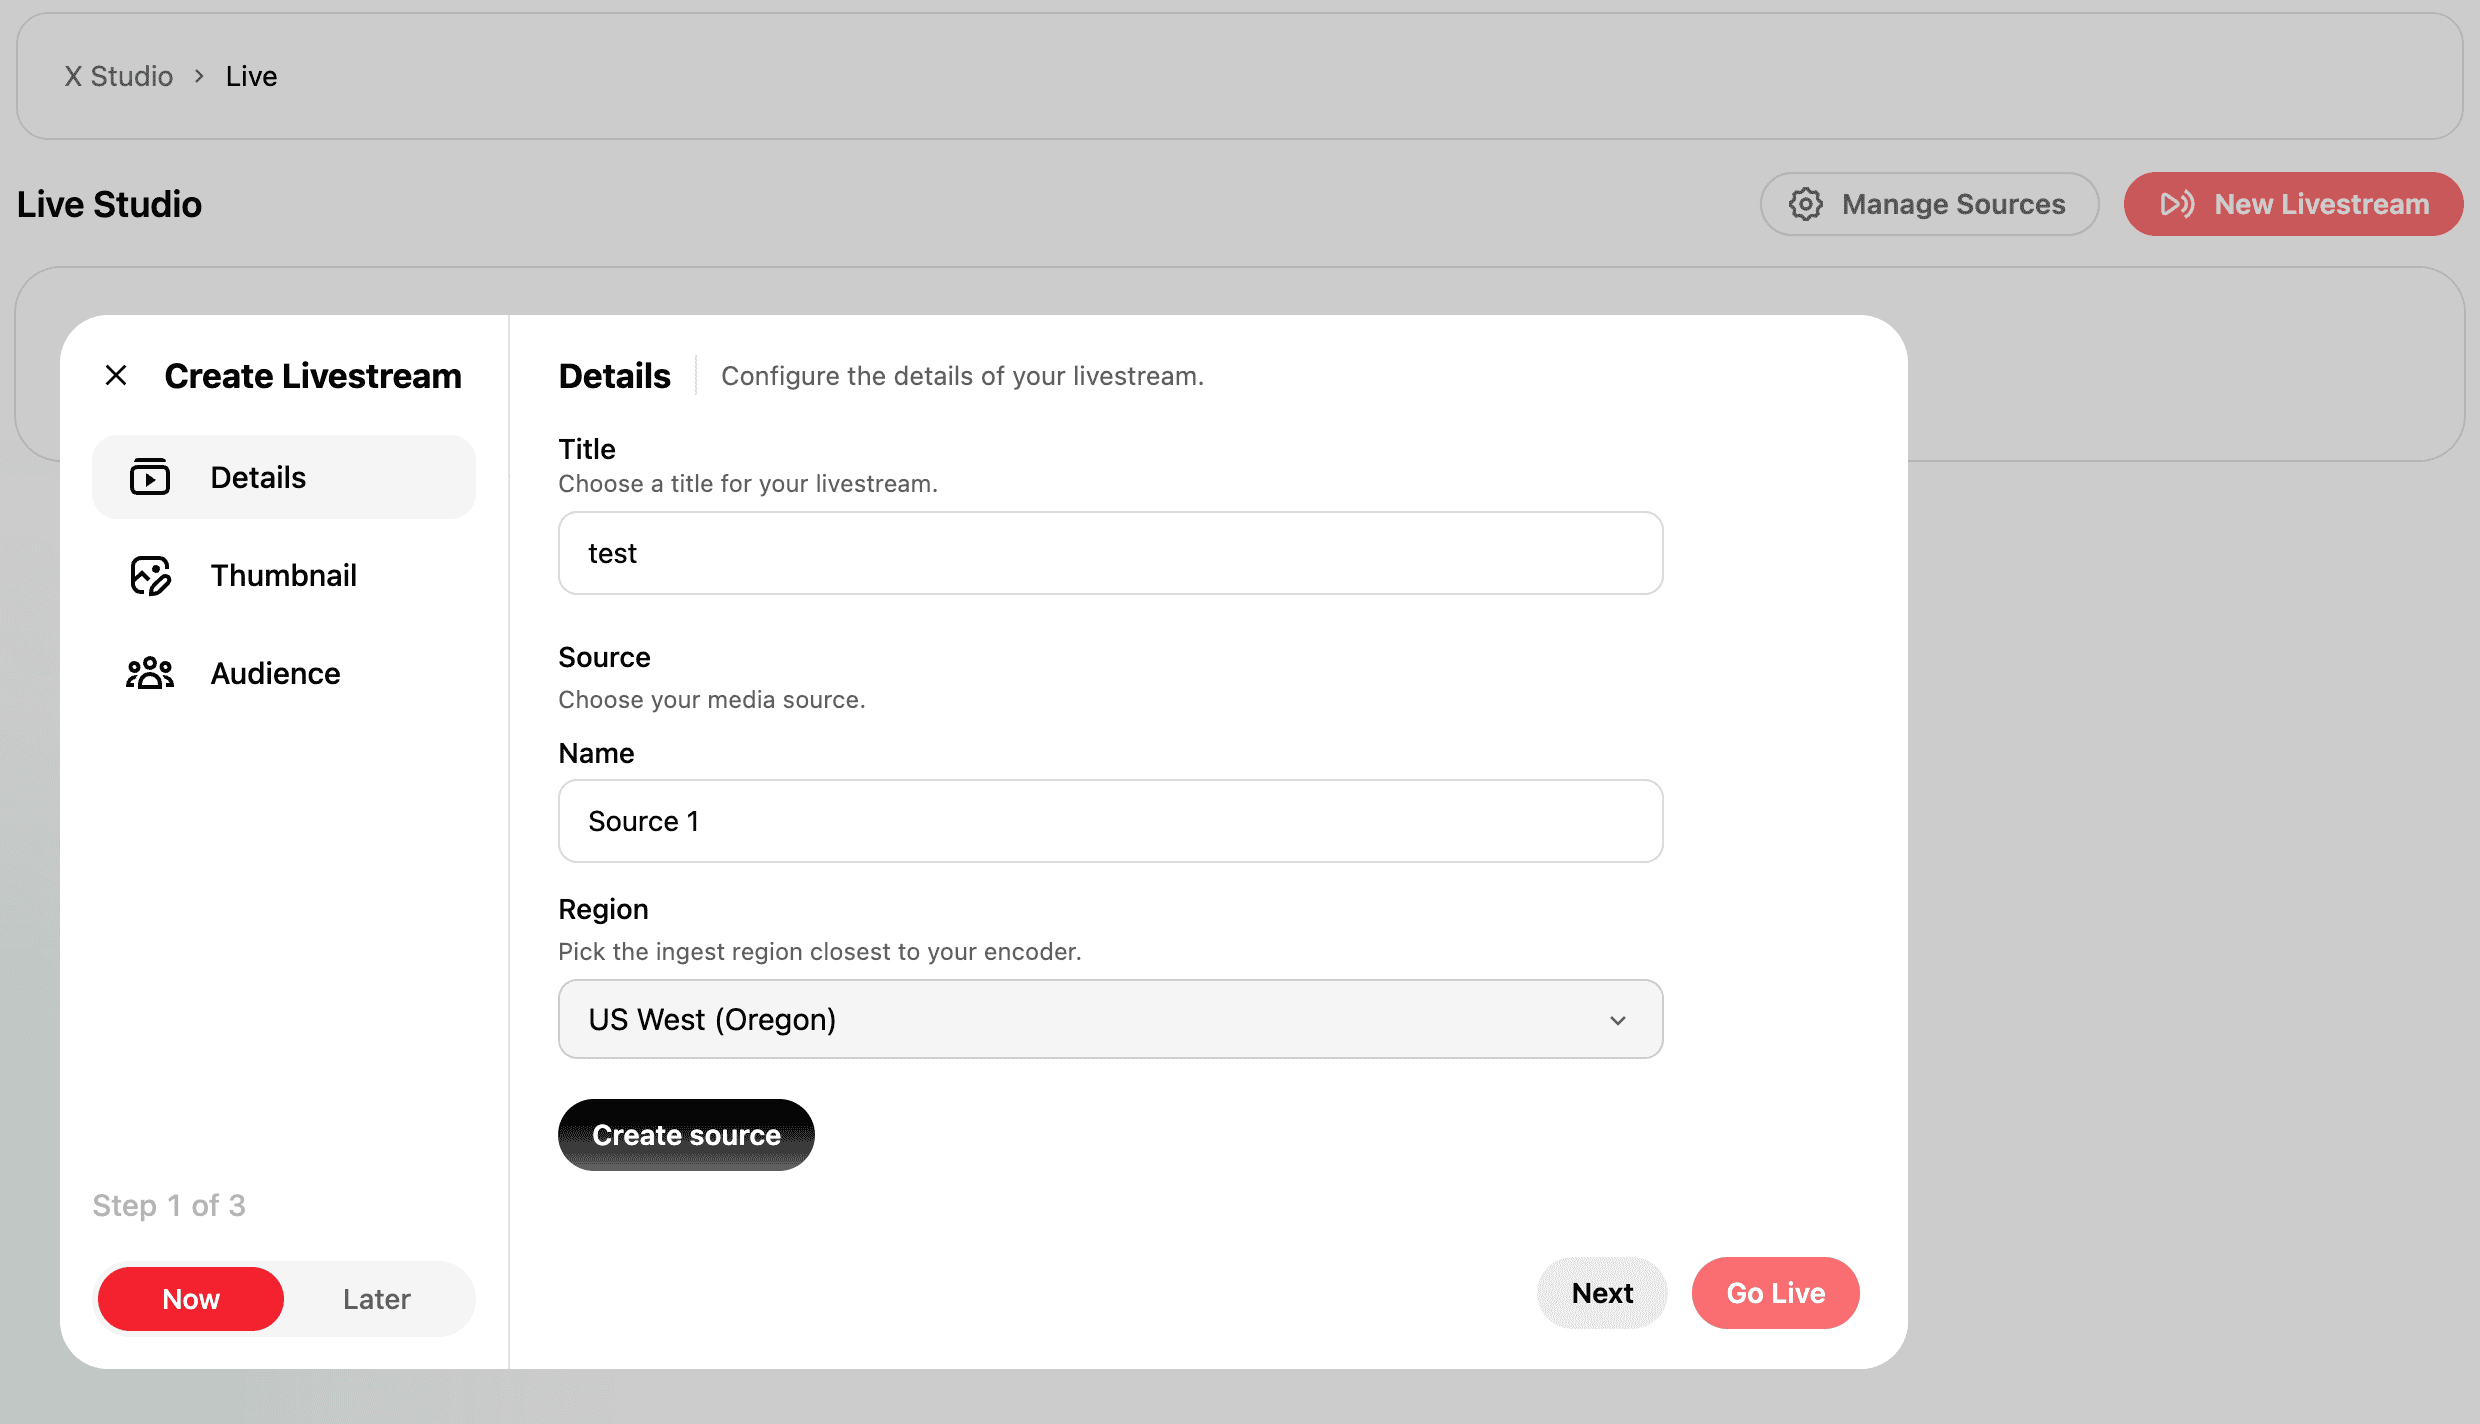Image resolution: width=2480 pixels, height=1424 pixels.
Task: Select the Now schedule option
Action: pos(191,1299)
